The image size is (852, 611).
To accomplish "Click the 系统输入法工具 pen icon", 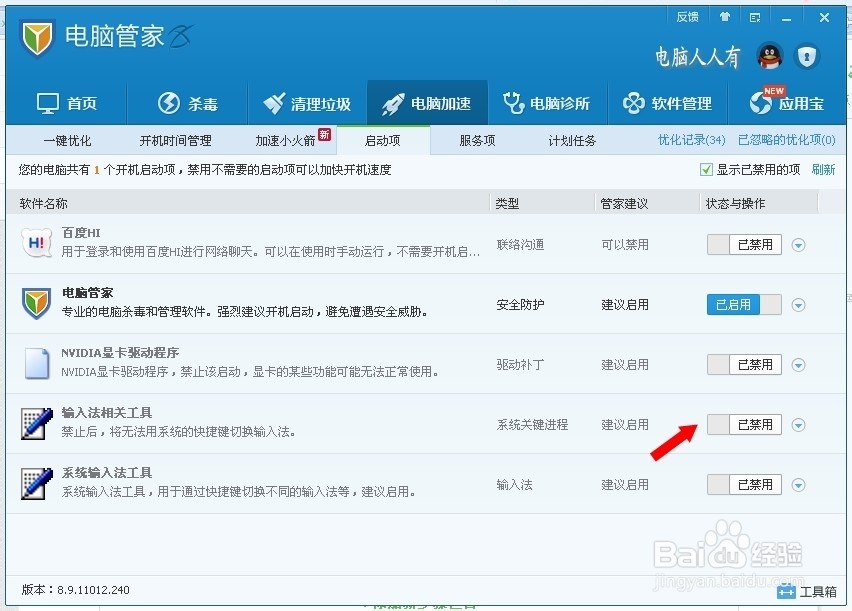I will tap(37, 483).
